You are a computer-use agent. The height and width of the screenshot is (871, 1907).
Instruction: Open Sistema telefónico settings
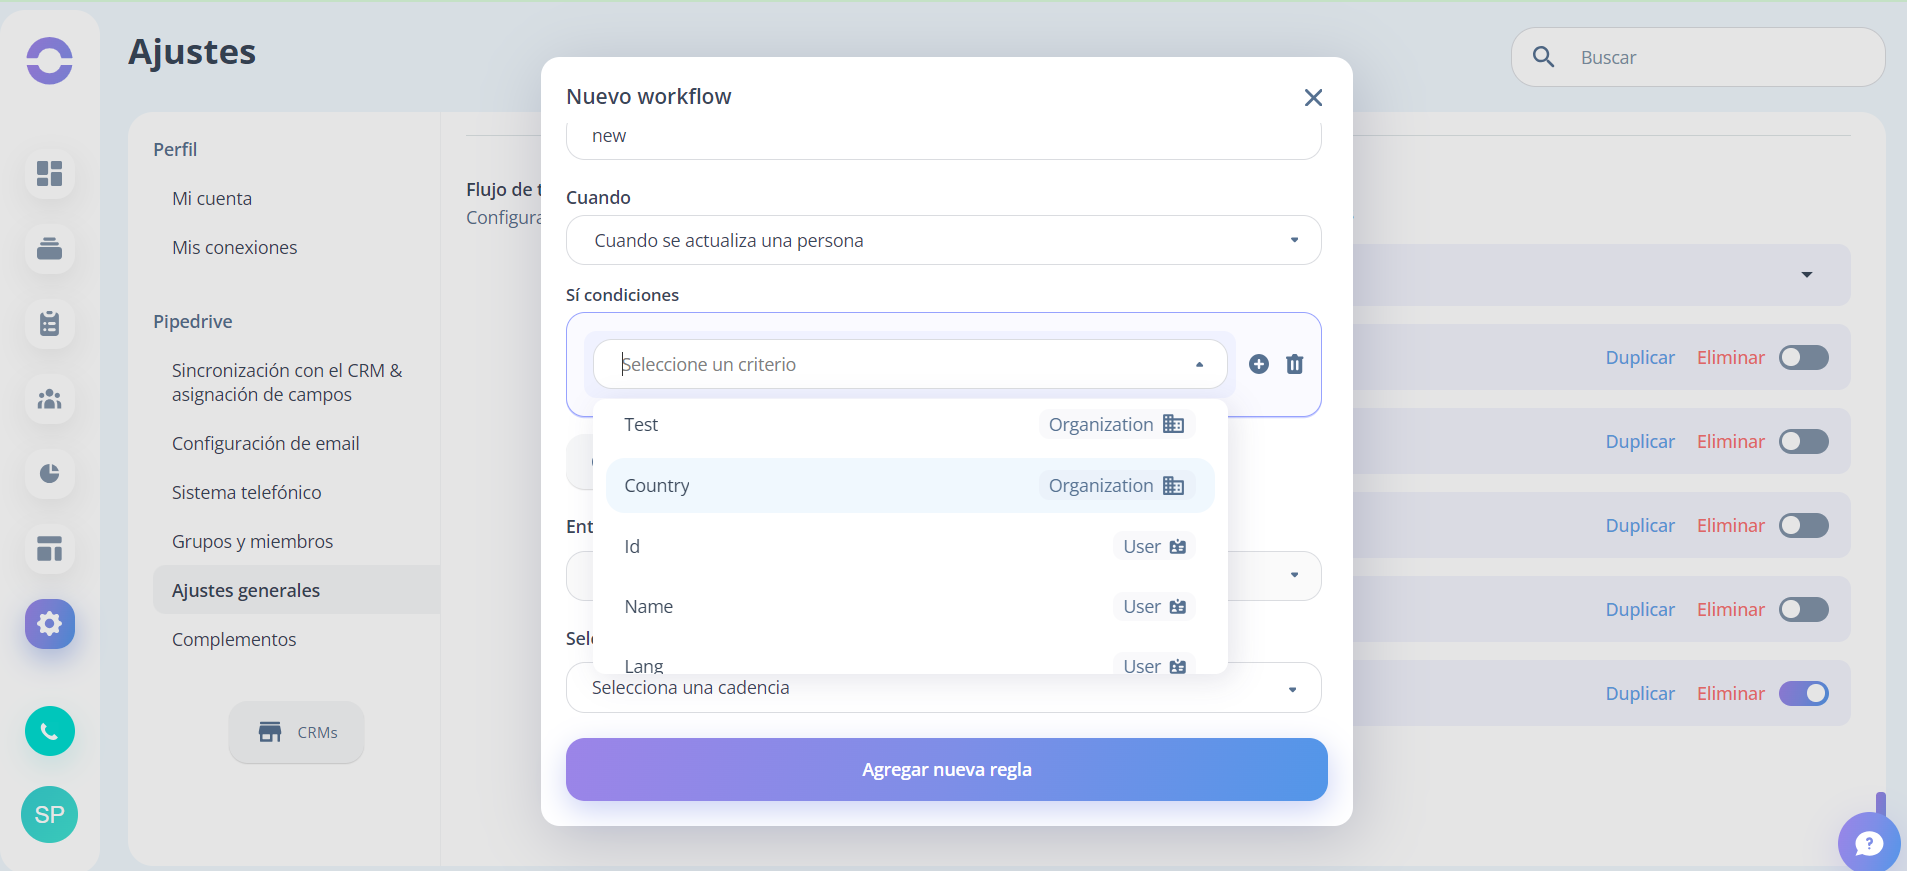coord(246,492)
